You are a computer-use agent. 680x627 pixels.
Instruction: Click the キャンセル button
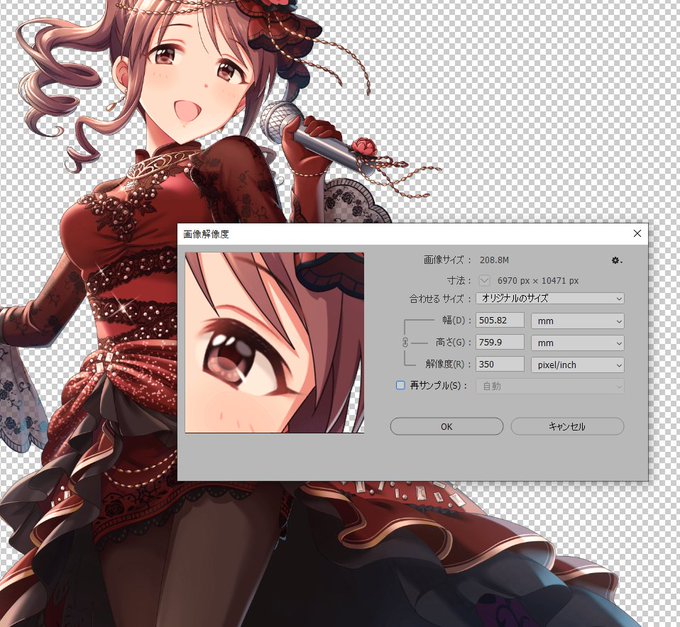click(567, 427)
